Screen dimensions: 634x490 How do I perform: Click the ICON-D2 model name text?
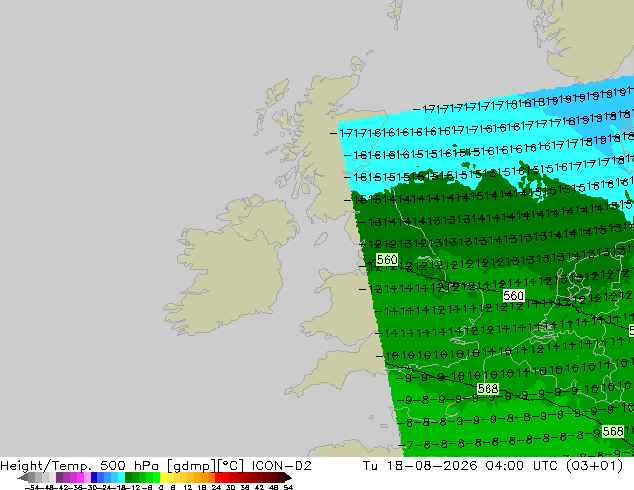[x=281, y=466]
